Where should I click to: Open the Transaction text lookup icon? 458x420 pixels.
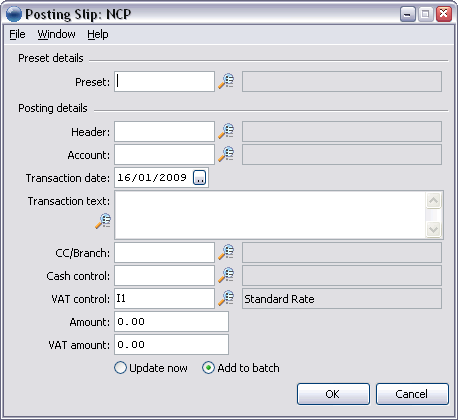[x=103, y=221]
